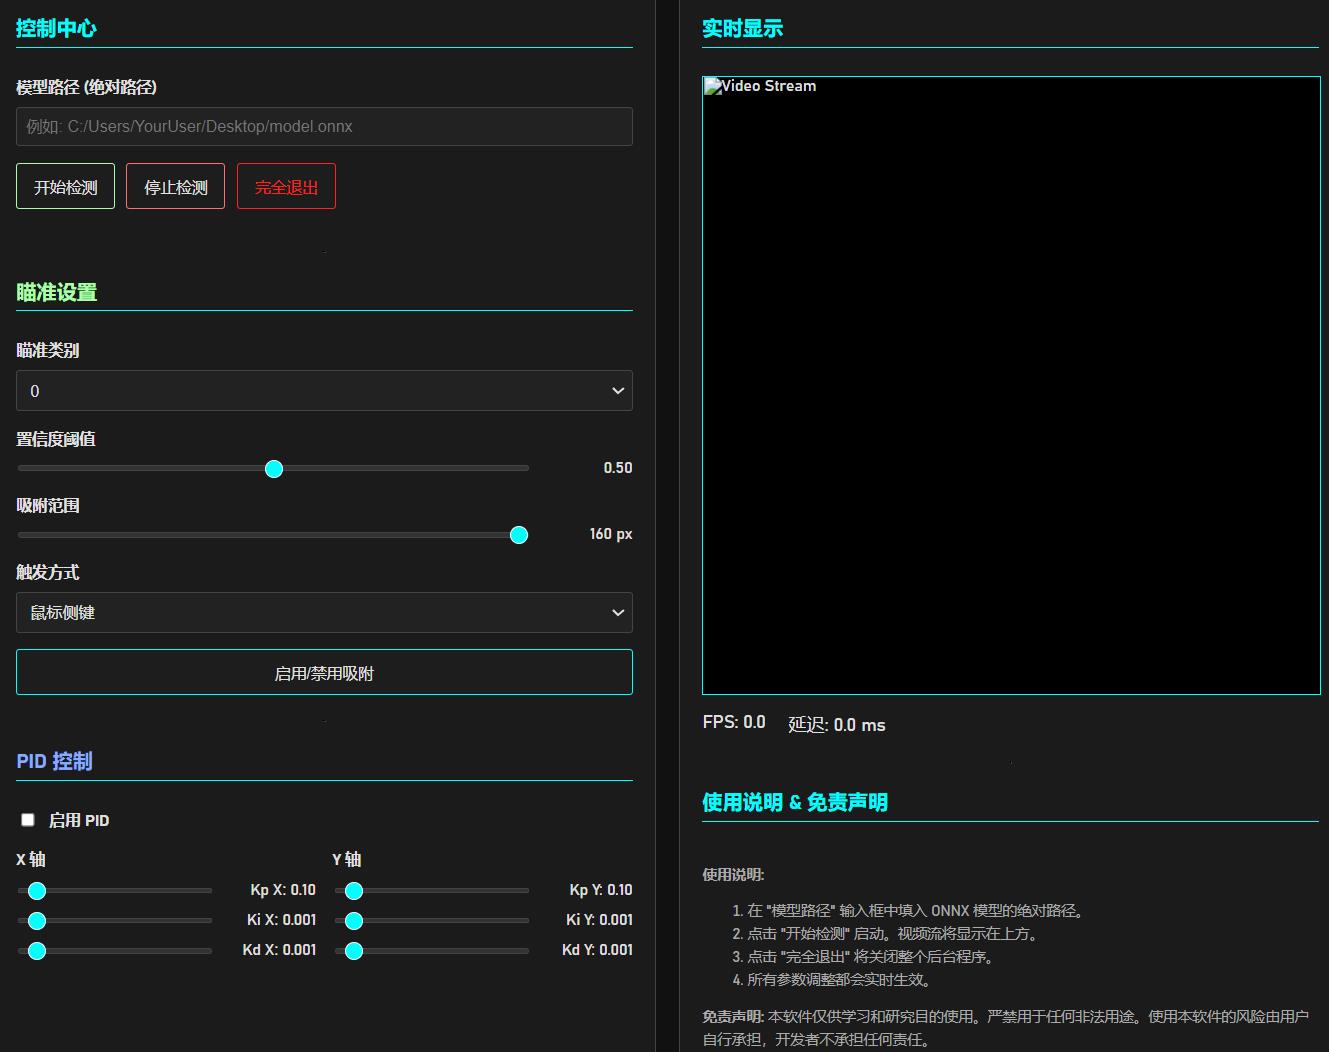1329x1052 pixels.
Task: Click the Kp Y slider handle
Action: (354, 891)
